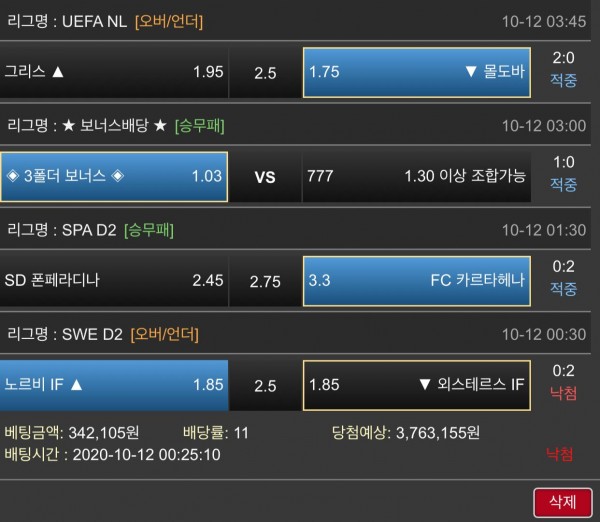The width and height of the screenshot is (600, 522).
Task: Select SD 폰페라디나 home win odds
Action: 114,281
